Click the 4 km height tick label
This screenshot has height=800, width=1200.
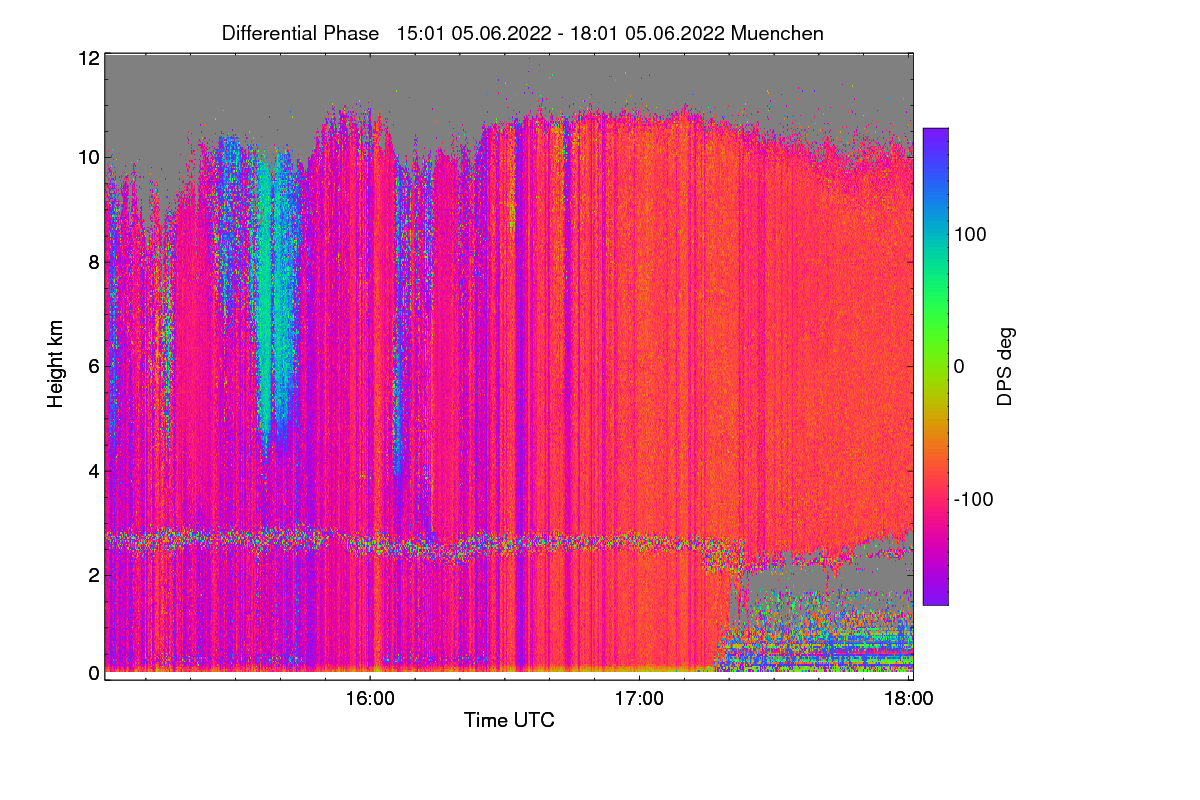(93, 470)
